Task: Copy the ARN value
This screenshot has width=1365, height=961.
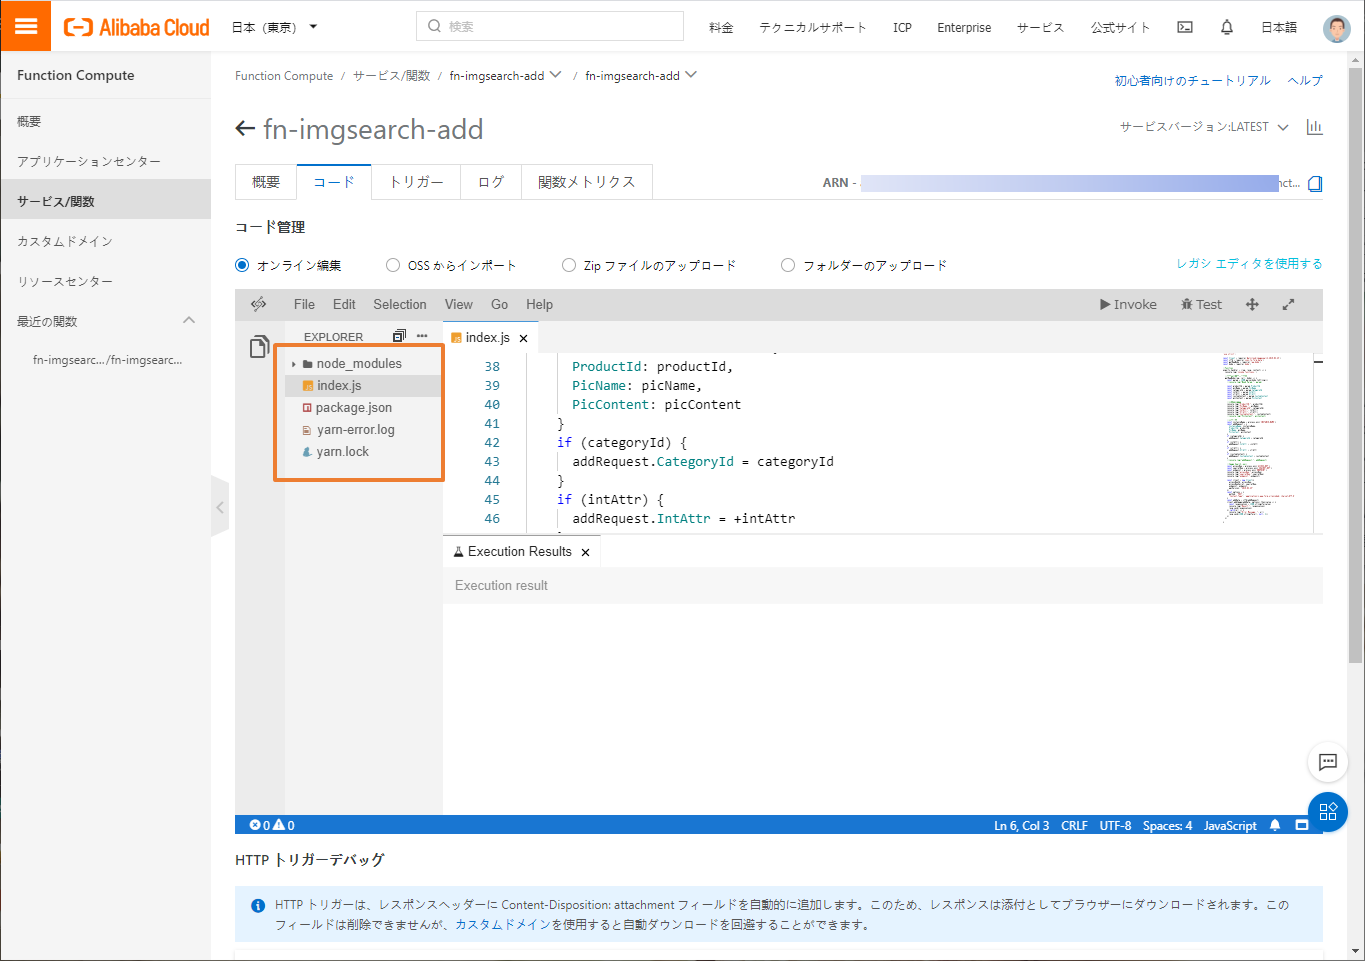Action: tap(1315, 183)
